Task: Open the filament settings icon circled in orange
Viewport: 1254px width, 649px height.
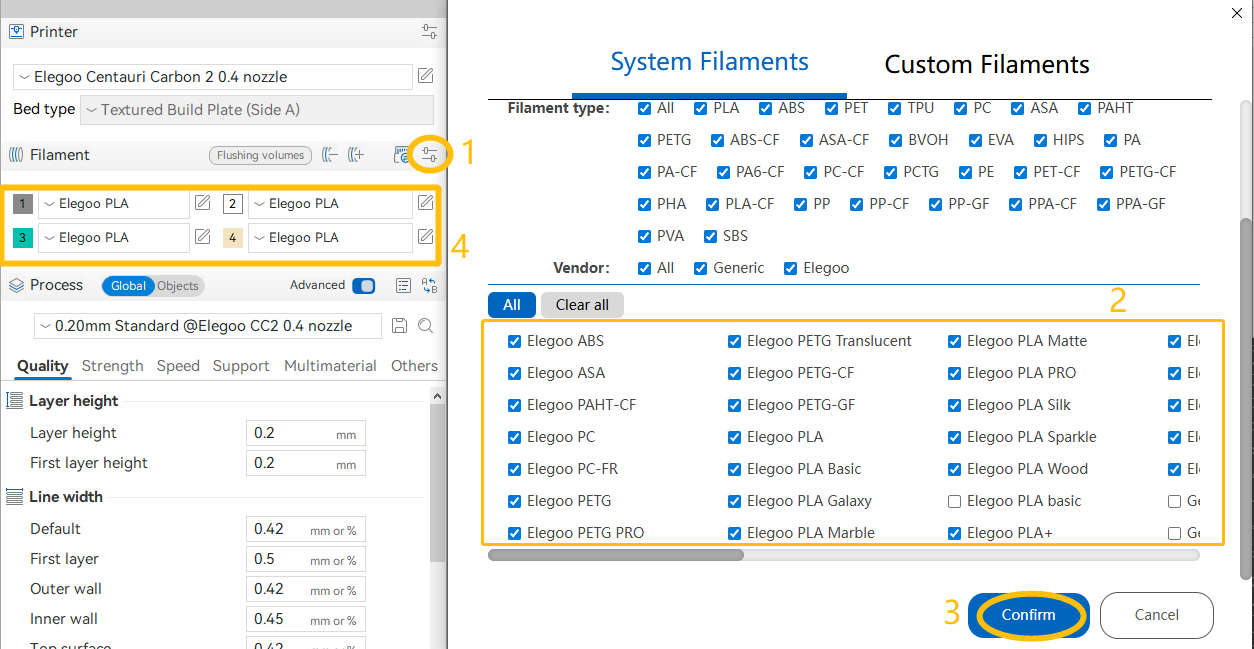Action: (x=430, y=155)
